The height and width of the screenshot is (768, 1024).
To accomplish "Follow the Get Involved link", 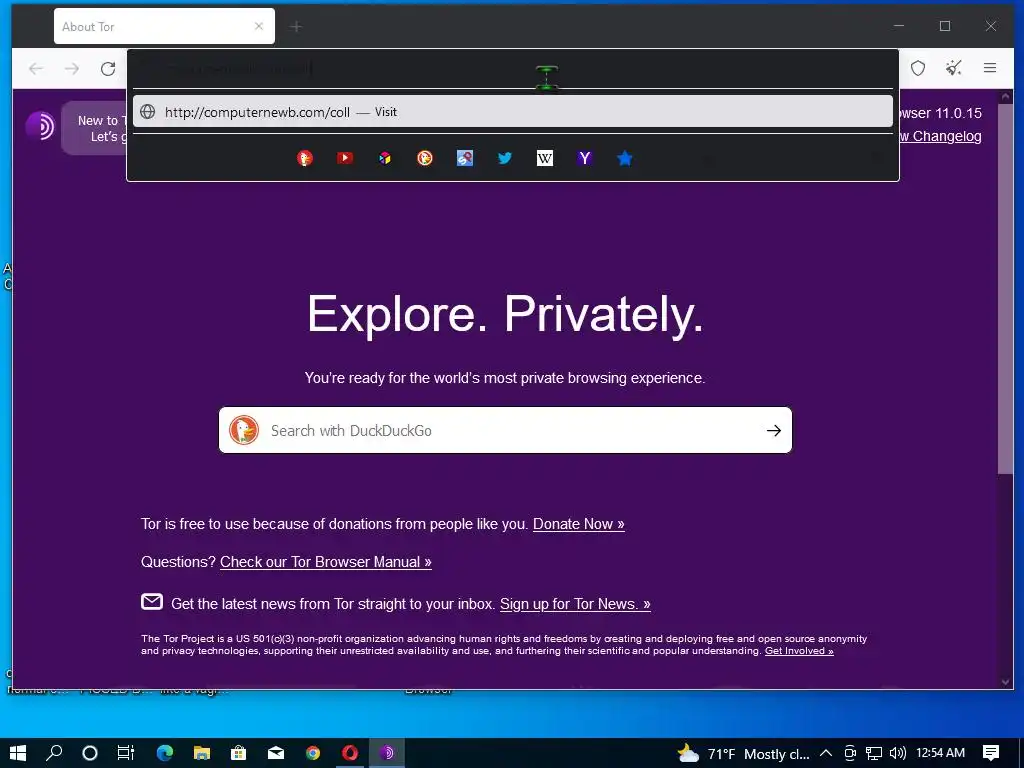I will click(799, 650).
